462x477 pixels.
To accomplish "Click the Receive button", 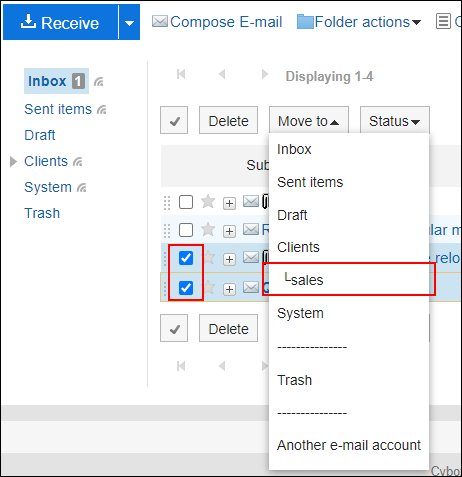I will [60, 22].
